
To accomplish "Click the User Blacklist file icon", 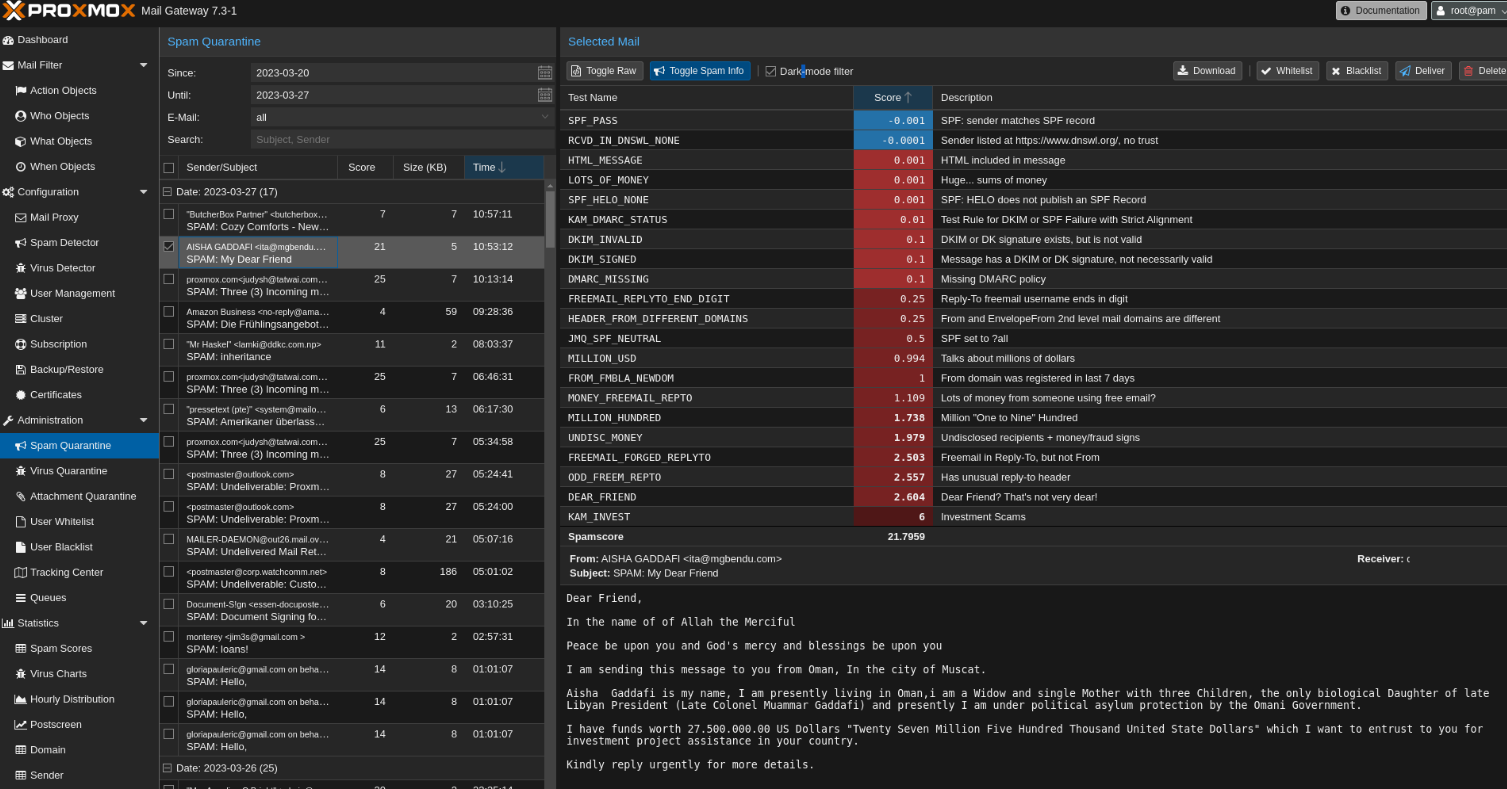I will point(21,547).
